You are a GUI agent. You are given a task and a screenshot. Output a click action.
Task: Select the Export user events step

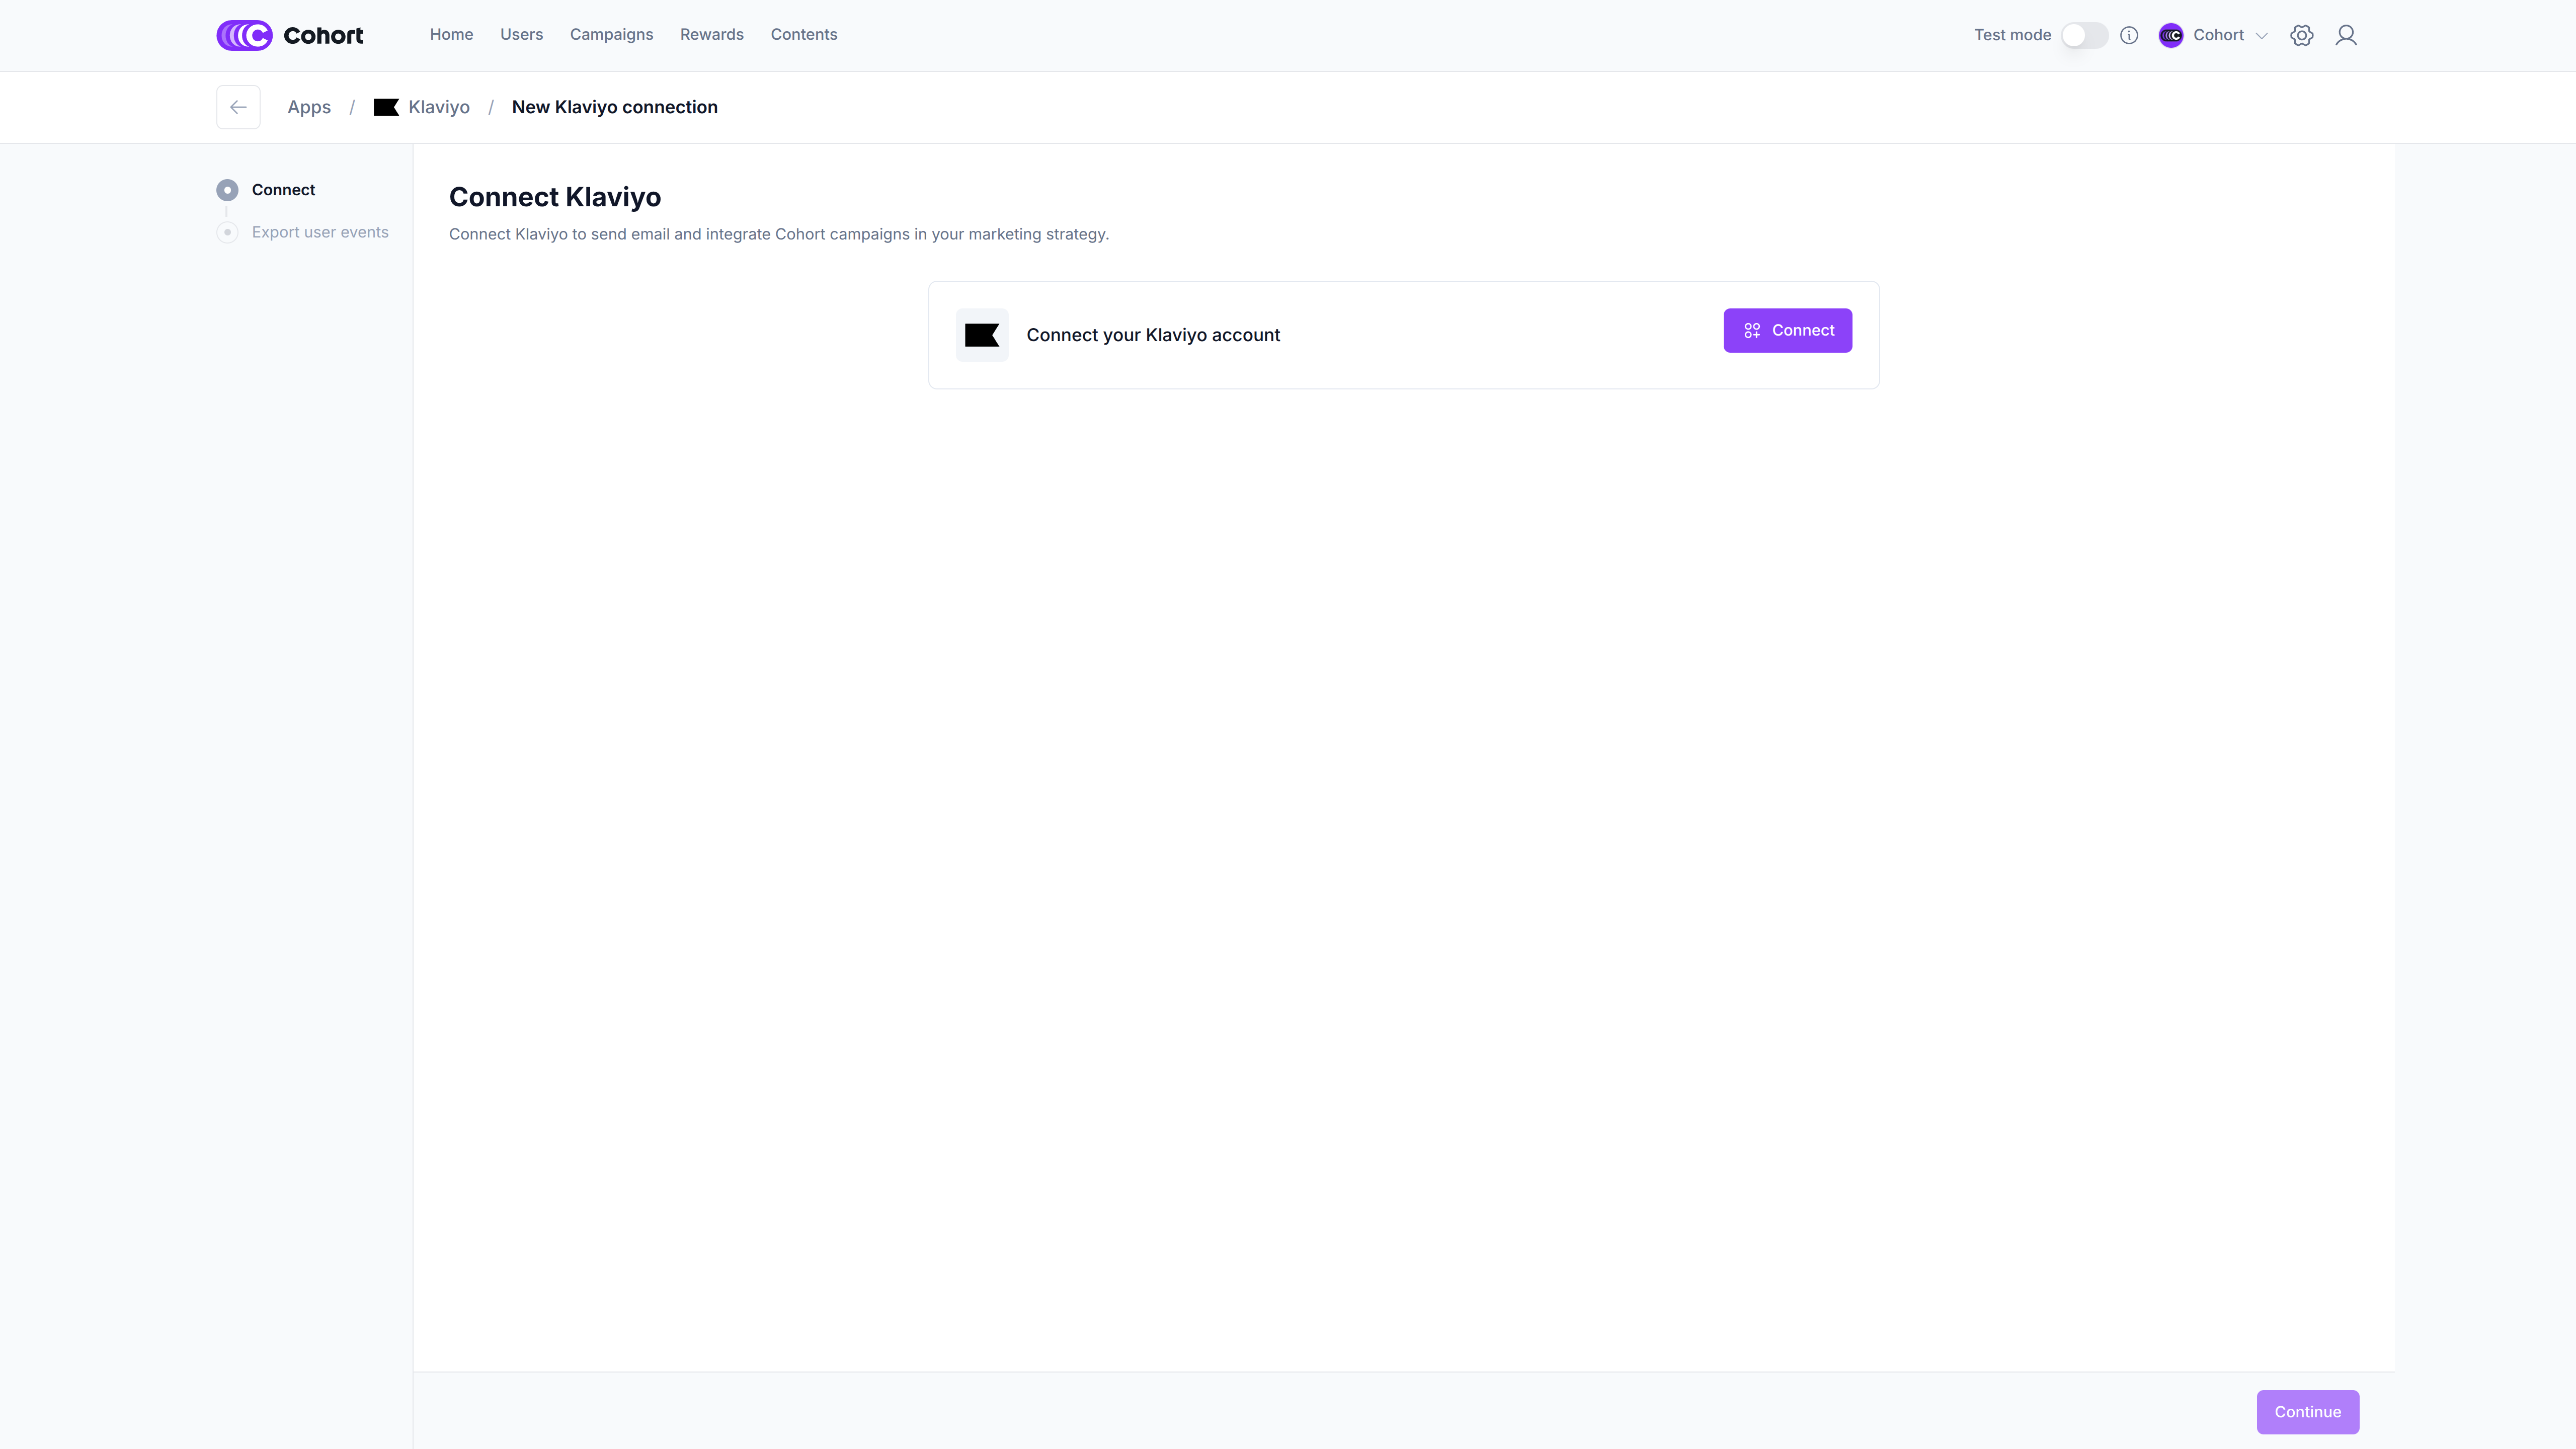(x=319, y=232)
